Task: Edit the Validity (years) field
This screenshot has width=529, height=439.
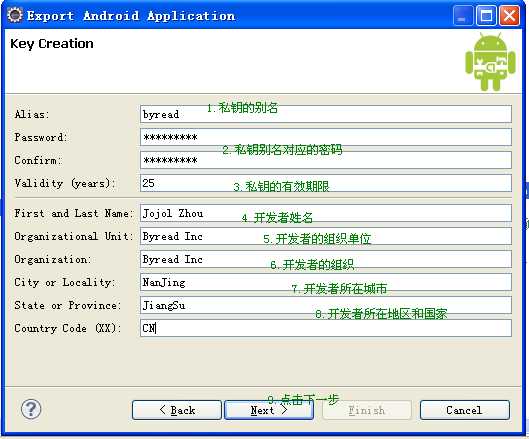Action: tap(326, 183)
